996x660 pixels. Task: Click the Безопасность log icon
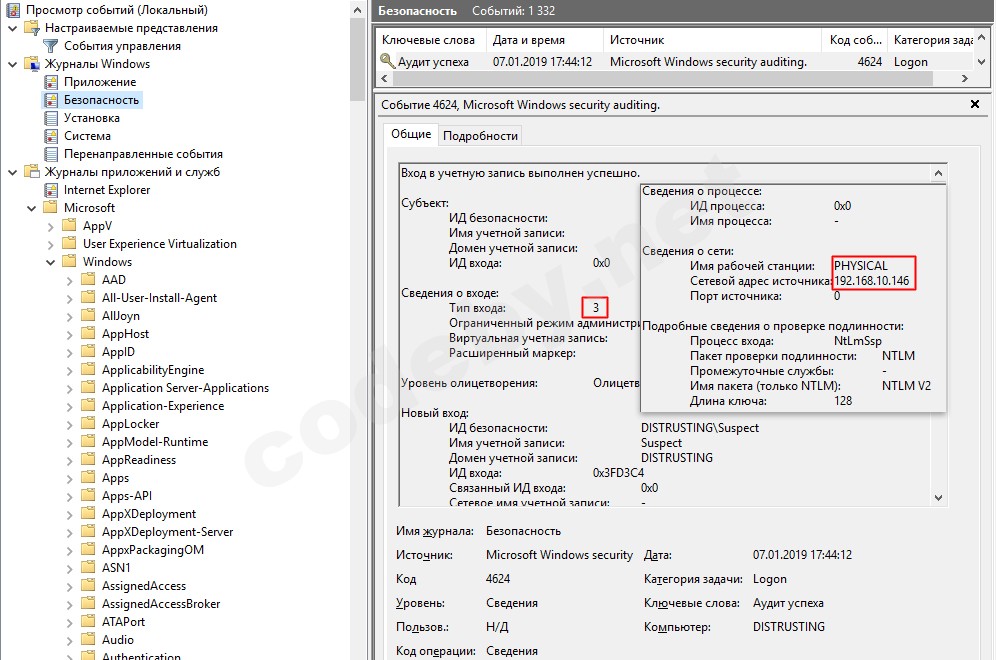tap(51, 100)
